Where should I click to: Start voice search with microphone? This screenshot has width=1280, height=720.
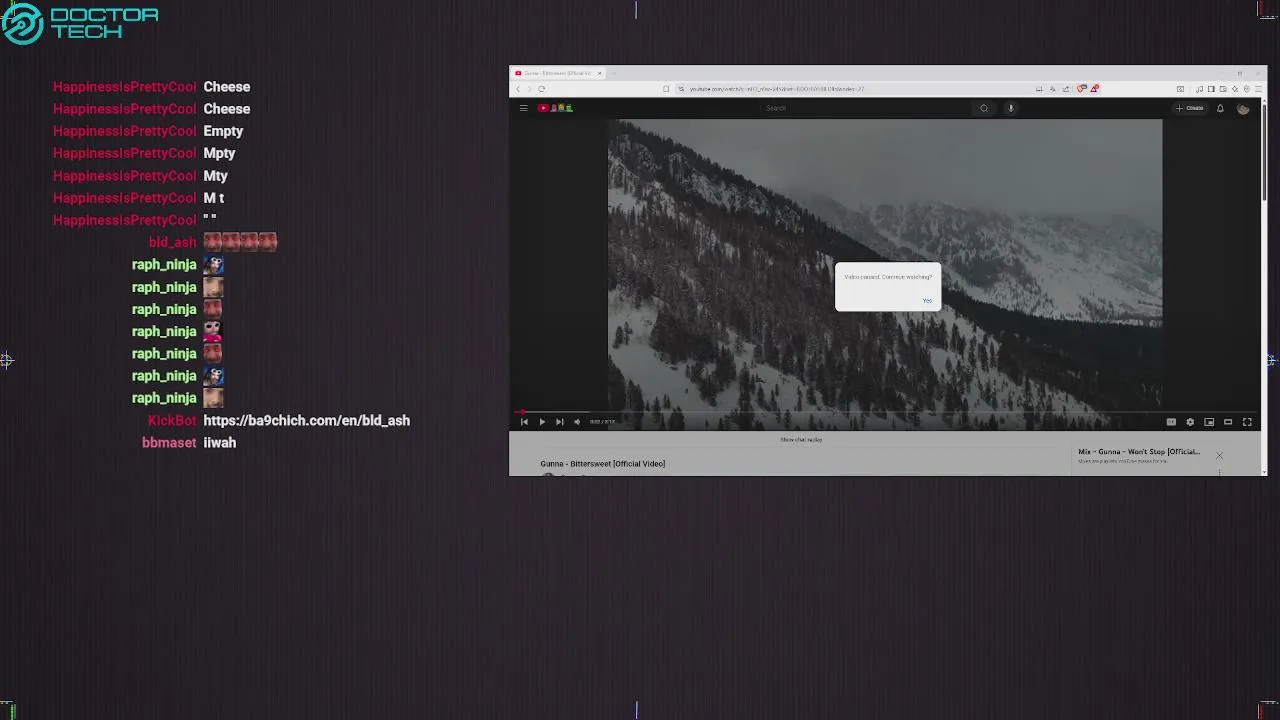pyautogui.click(x=1011, y=108)
